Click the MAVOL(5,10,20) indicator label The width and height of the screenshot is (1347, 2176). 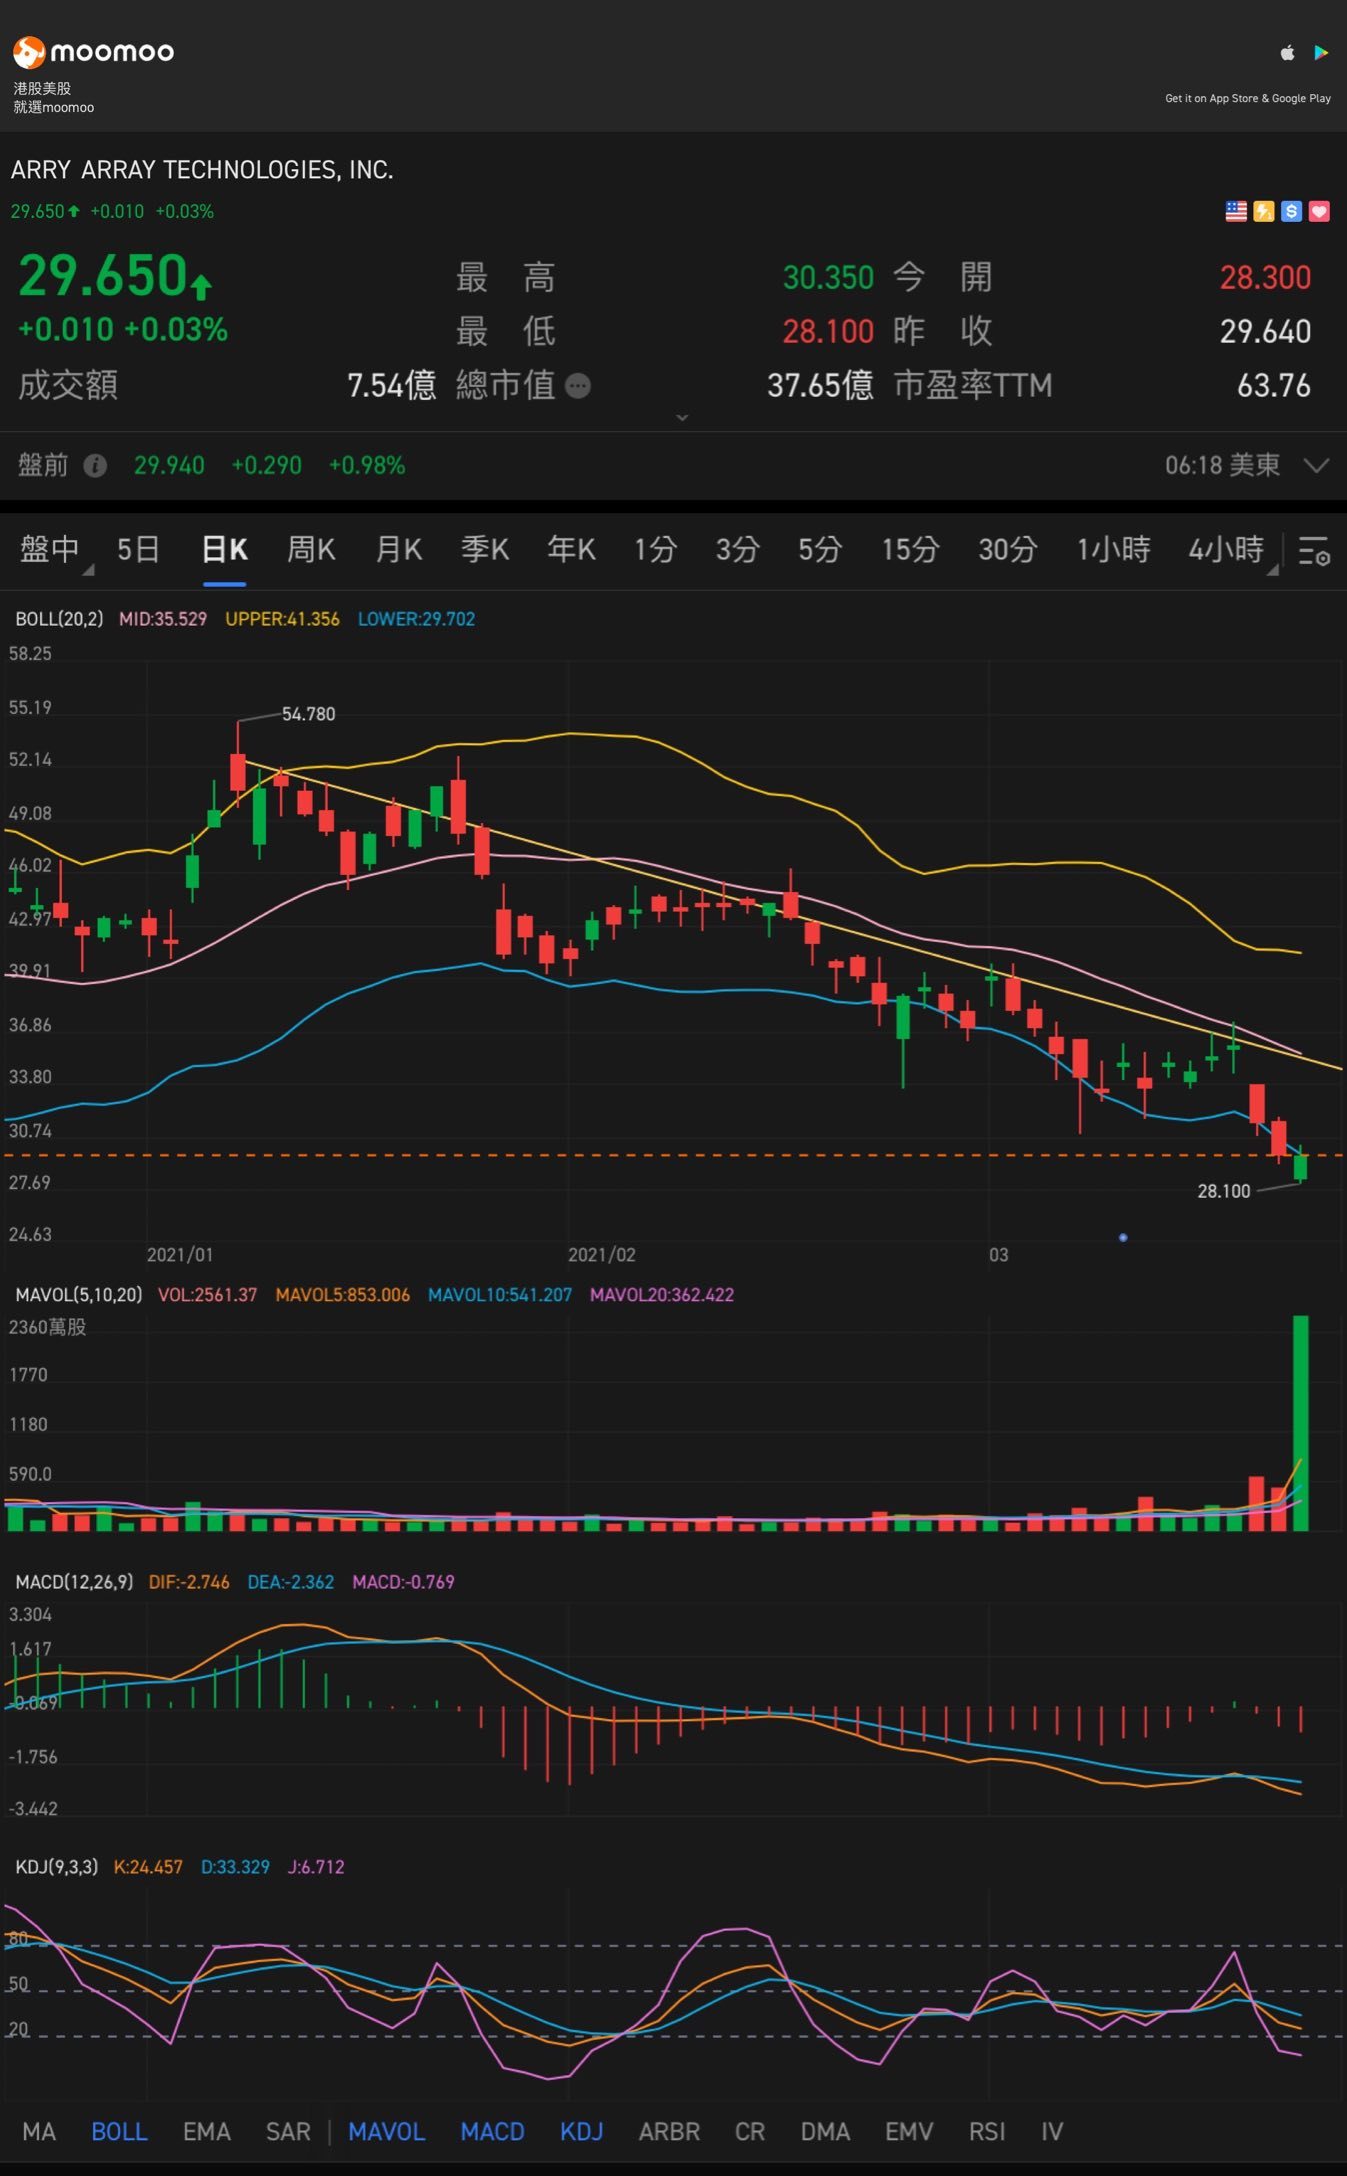point(77,1295)
